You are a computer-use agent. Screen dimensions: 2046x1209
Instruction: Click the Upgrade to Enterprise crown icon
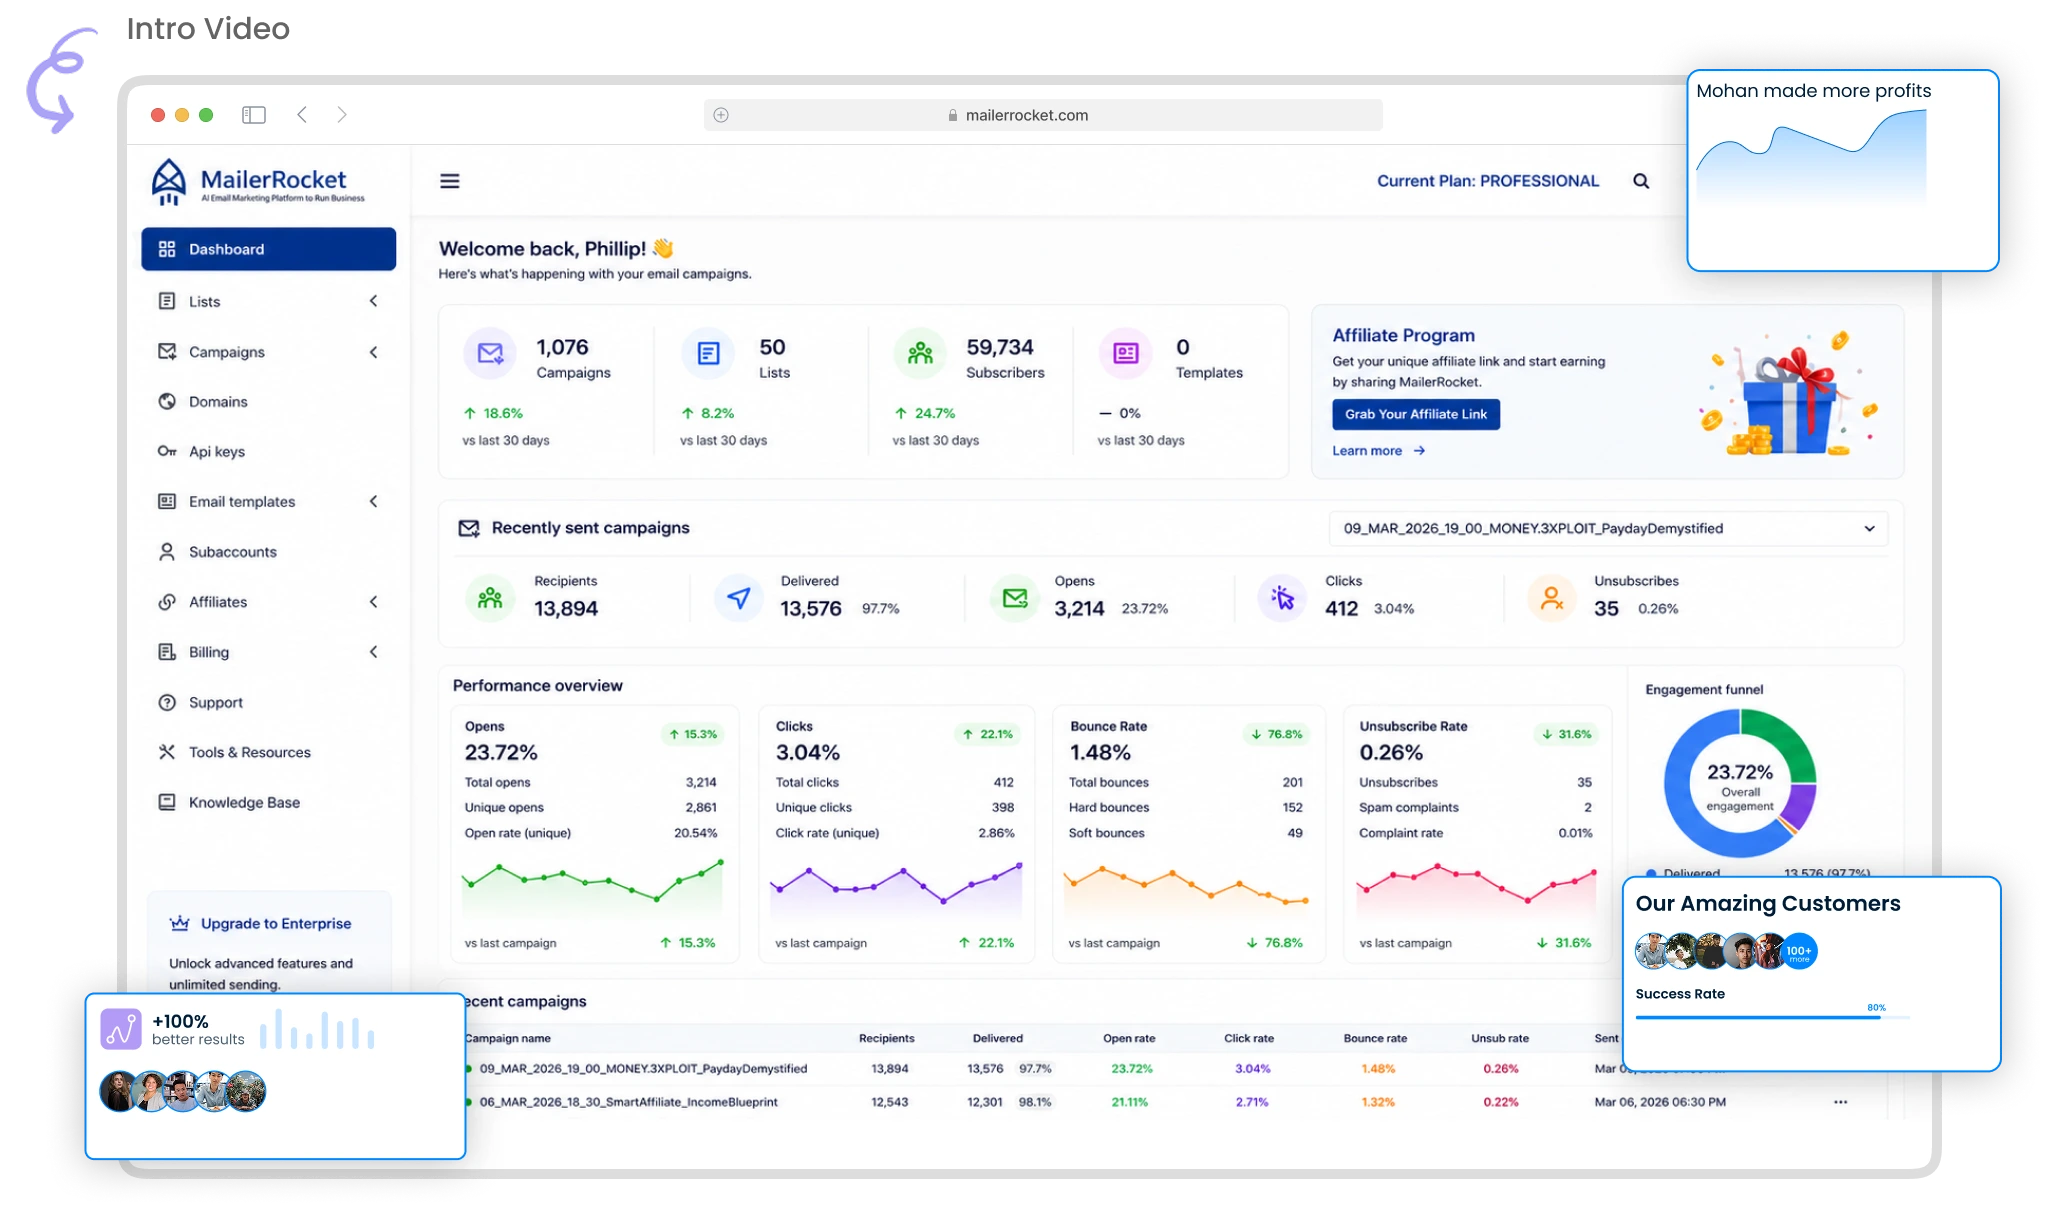pos(180,923)
